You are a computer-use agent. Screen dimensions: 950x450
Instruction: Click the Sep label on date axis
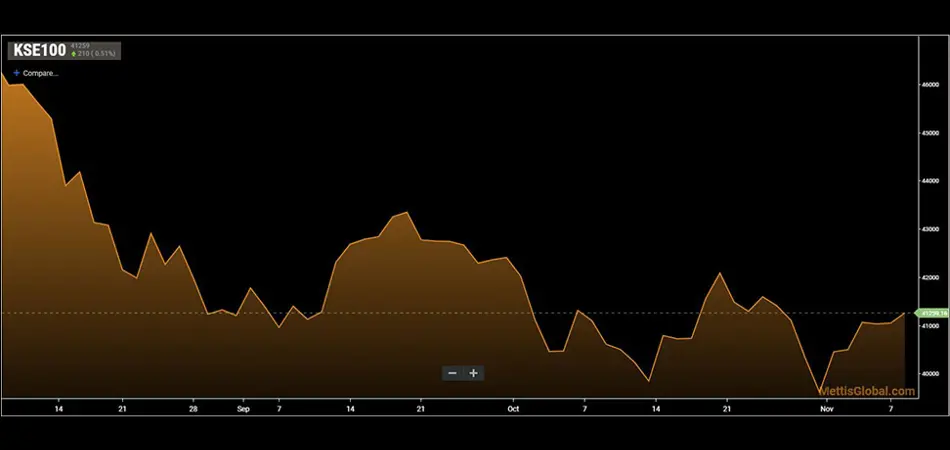pos(243,408)
